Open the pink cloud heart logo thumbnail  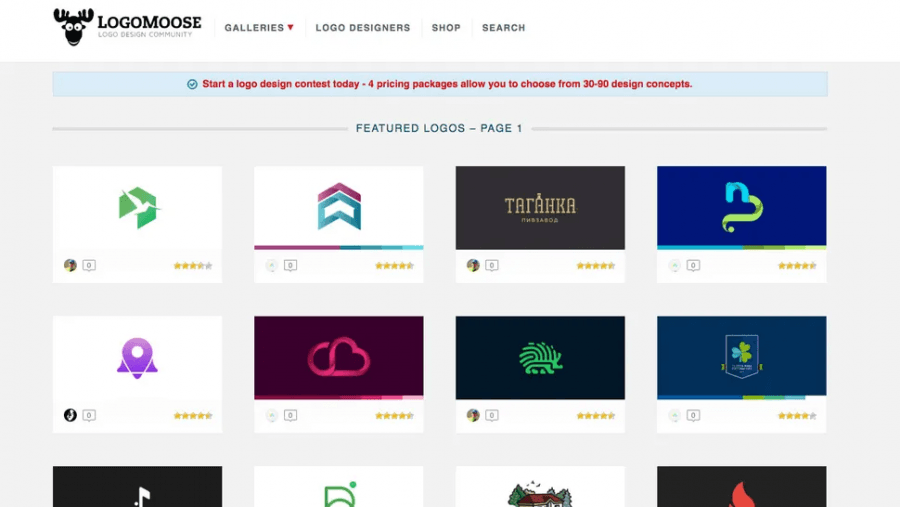[339, 357]
